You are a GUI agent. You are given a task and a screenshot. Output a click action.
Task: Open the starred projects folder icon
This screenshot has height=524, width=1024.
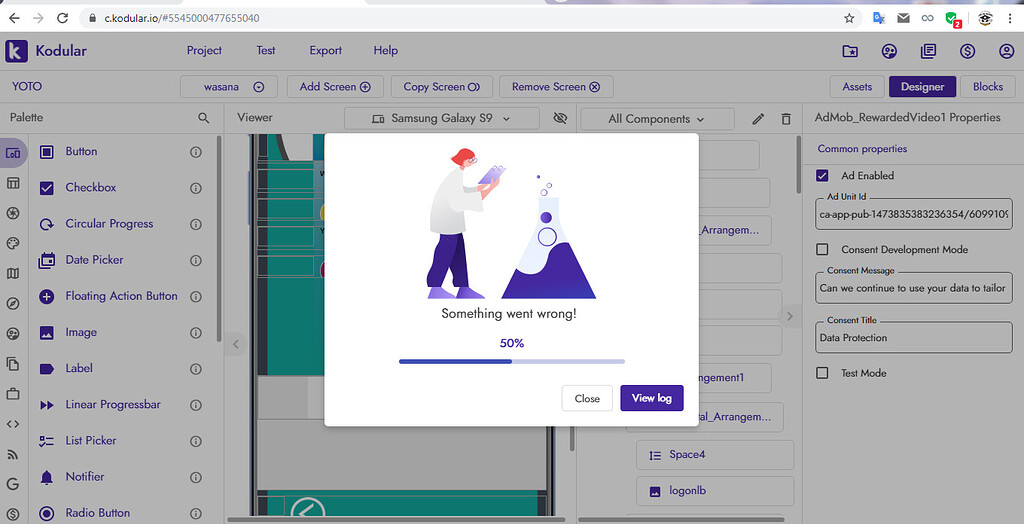[x=850, y=51]
